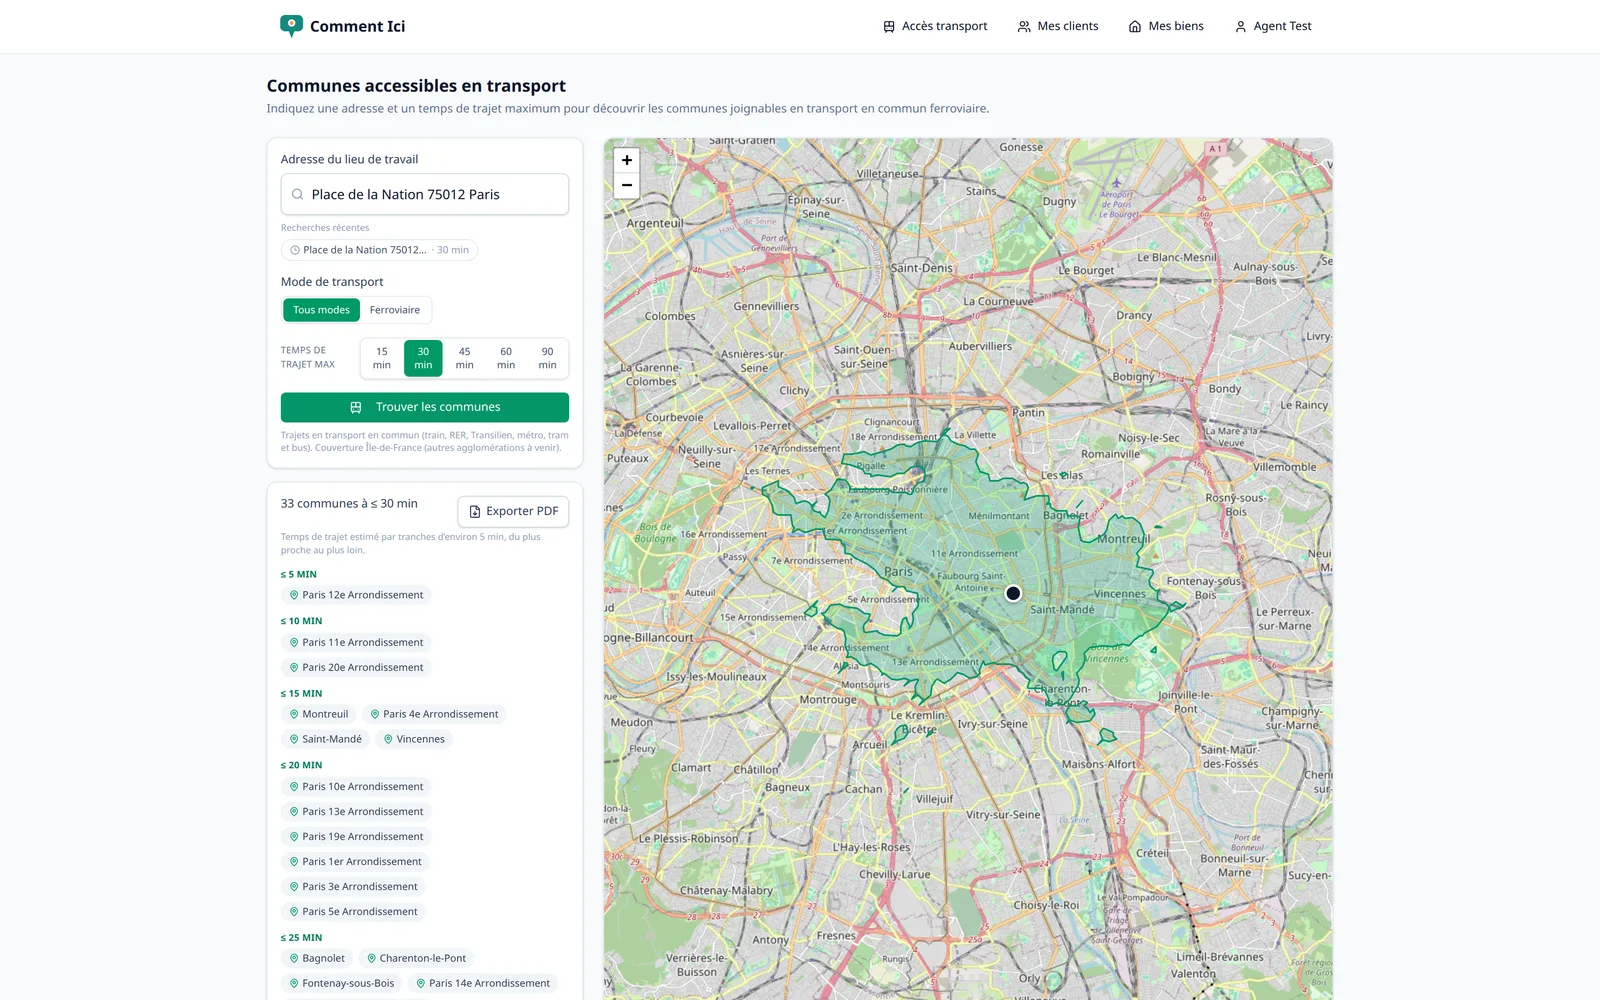Select the Vincennes commune chip
Viewport: 1600px width, 1000px height.
pyautogui.click(x=414, y=739)
